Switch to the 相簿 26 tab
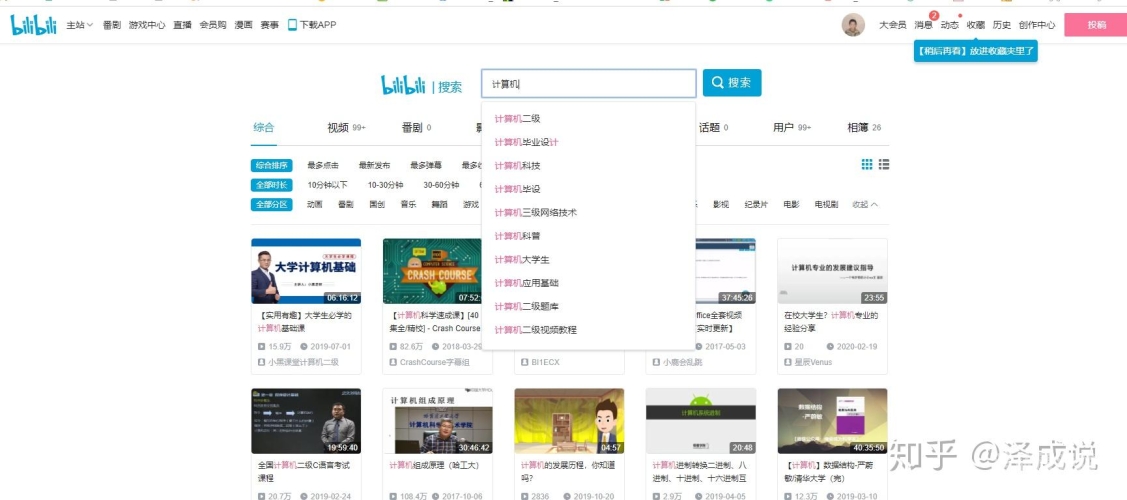 coord(864,128)
